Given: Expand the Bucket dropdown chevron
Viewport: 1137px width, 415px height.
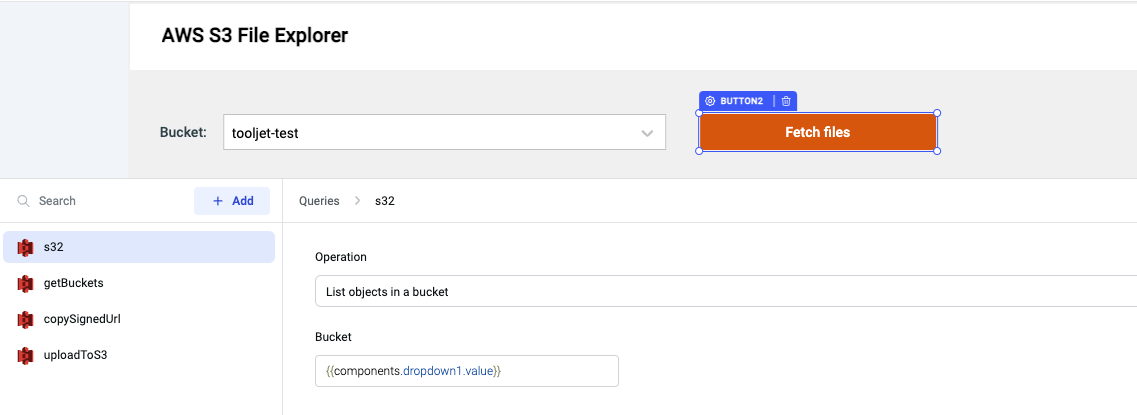Looking at the screenshot, I should tap(648, 133).
